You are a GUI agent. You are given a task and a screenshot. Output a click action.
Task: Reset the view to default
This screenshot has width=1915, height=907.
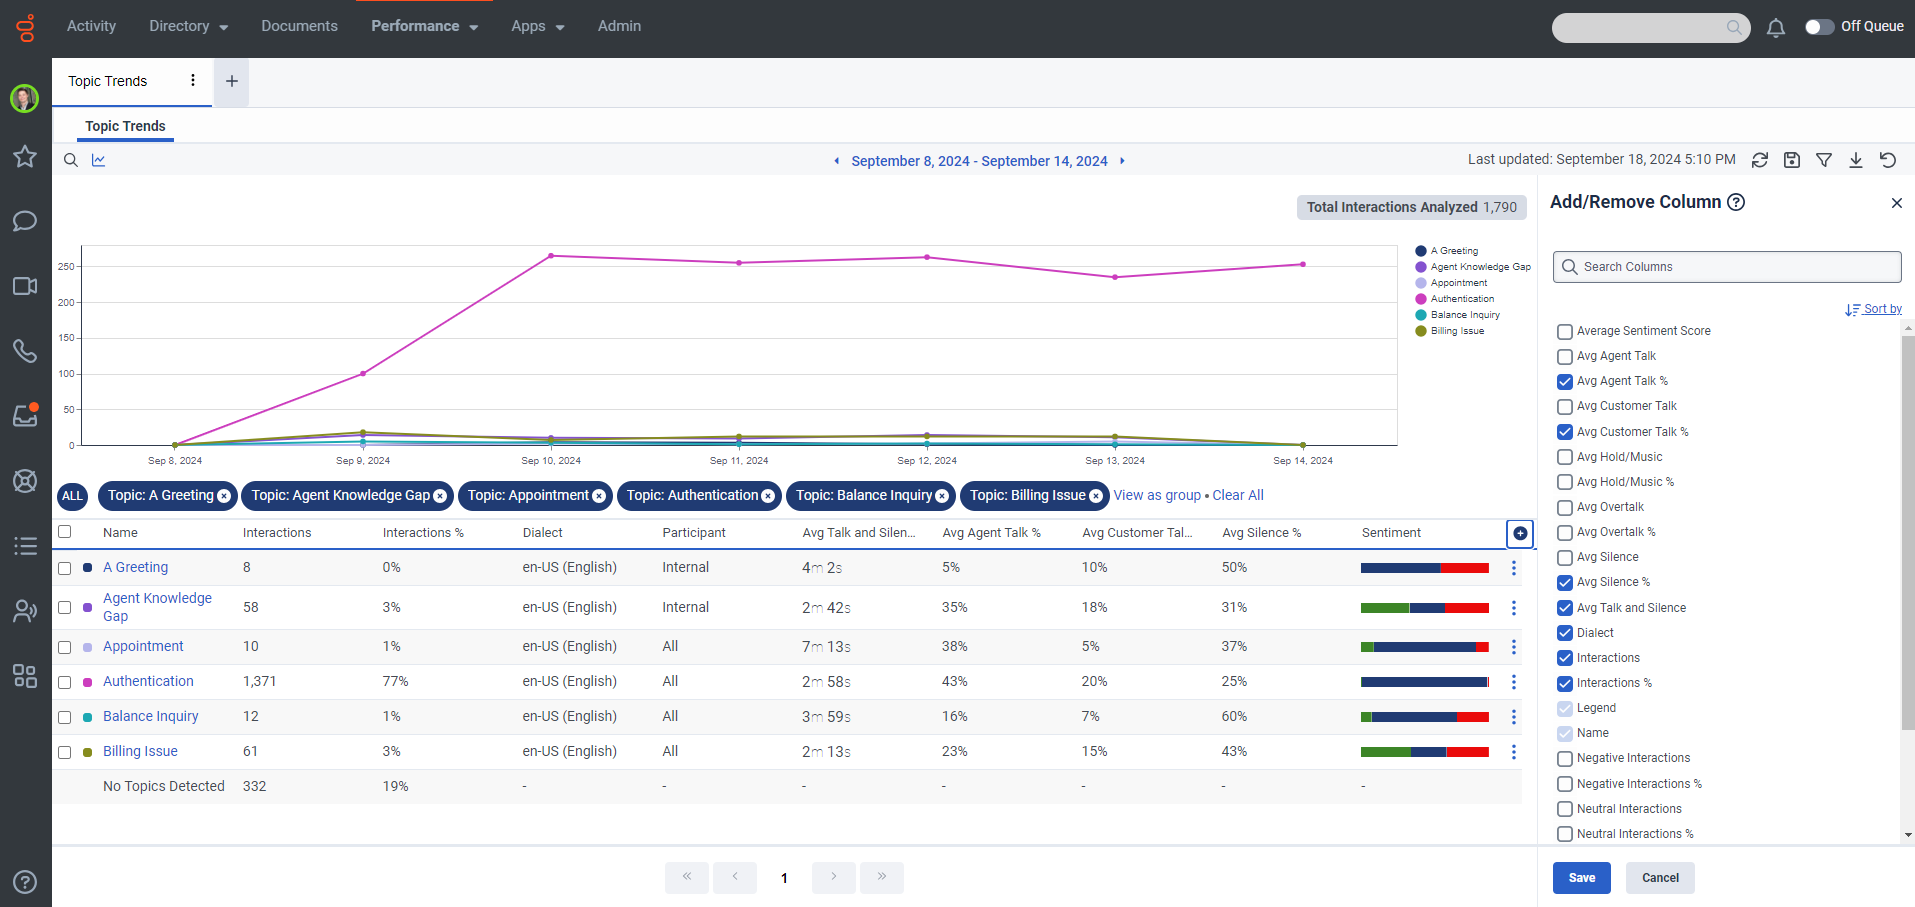point(1888,160)
